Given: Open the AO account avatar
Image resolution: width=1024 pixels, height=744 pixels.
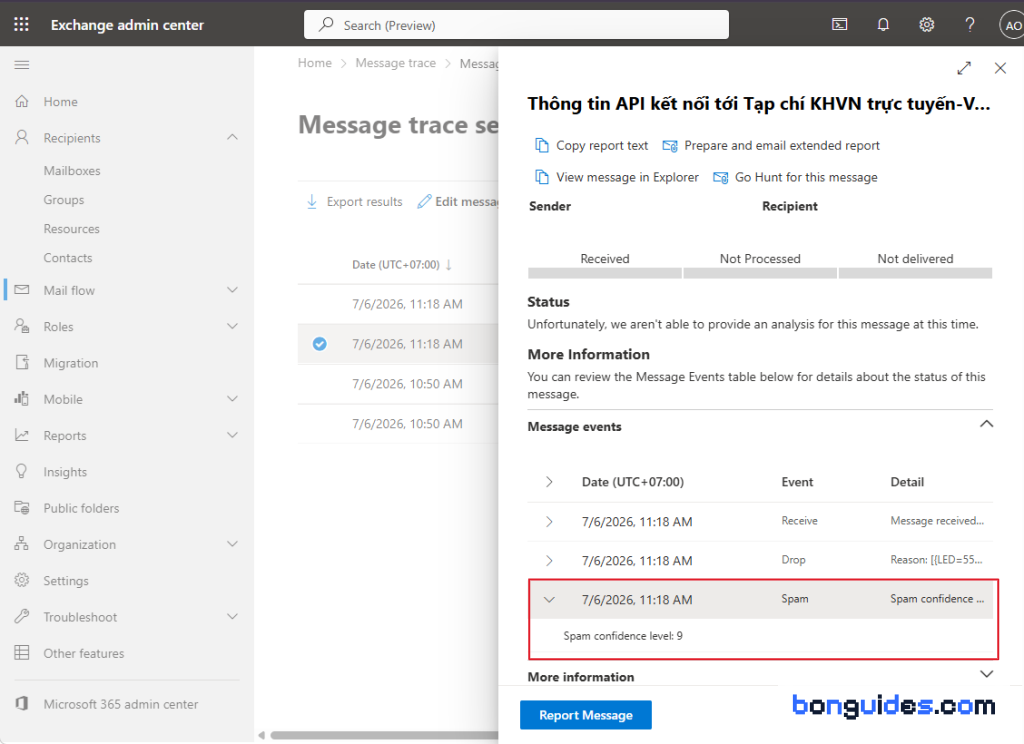Looking at the screenshot, I should coord(1012,25).
